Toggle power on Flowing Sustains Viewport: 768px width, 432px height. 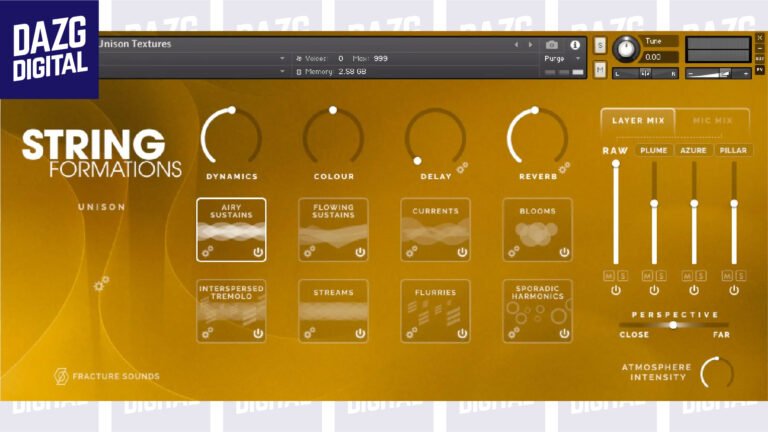359,251
